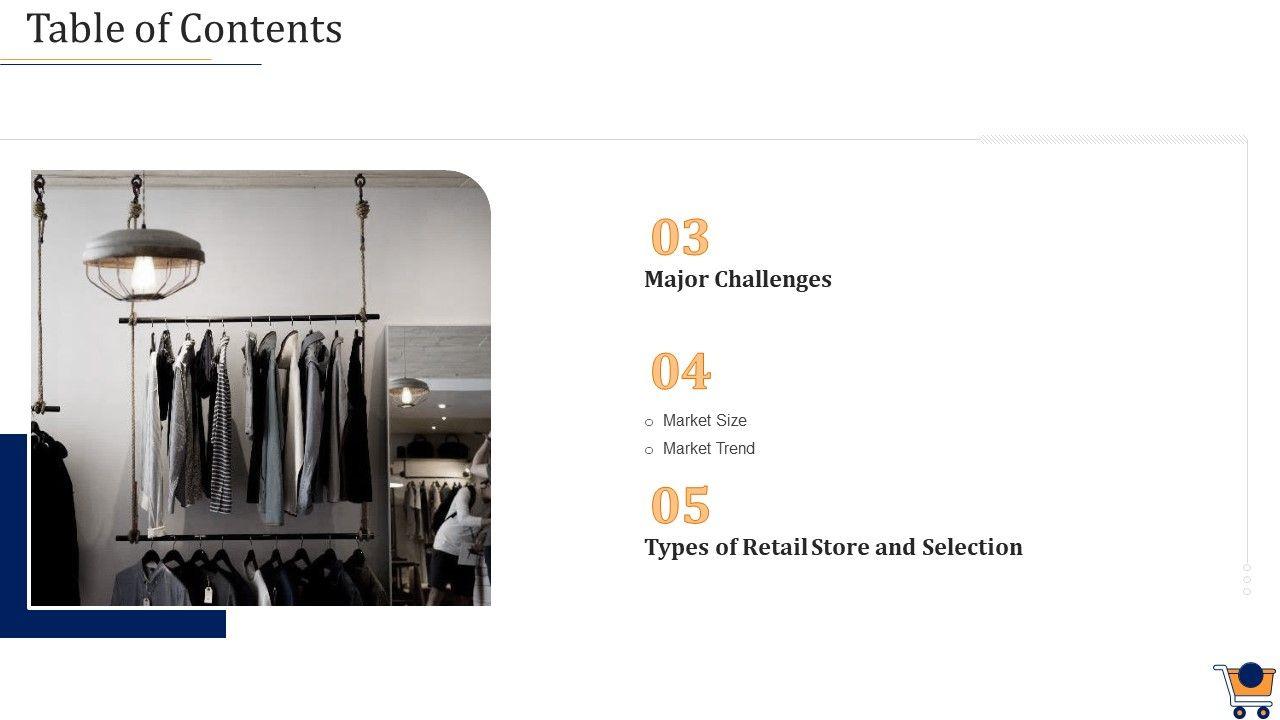
Task: Click the bottom decorative dot on right edge
Action: [1247, 592]
